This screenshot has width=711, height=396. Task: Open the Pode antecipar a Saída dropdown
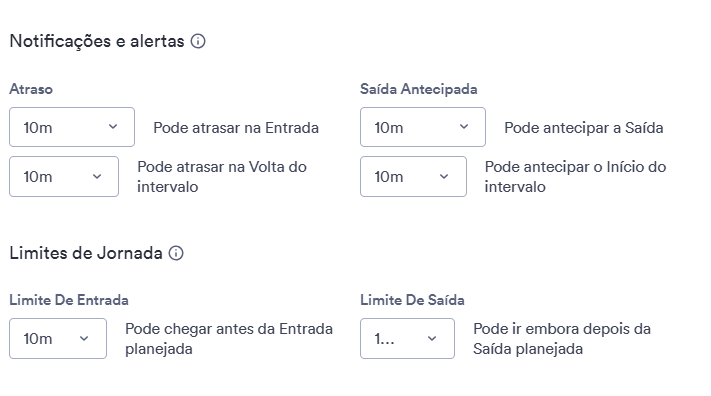[x=423, y=127]
